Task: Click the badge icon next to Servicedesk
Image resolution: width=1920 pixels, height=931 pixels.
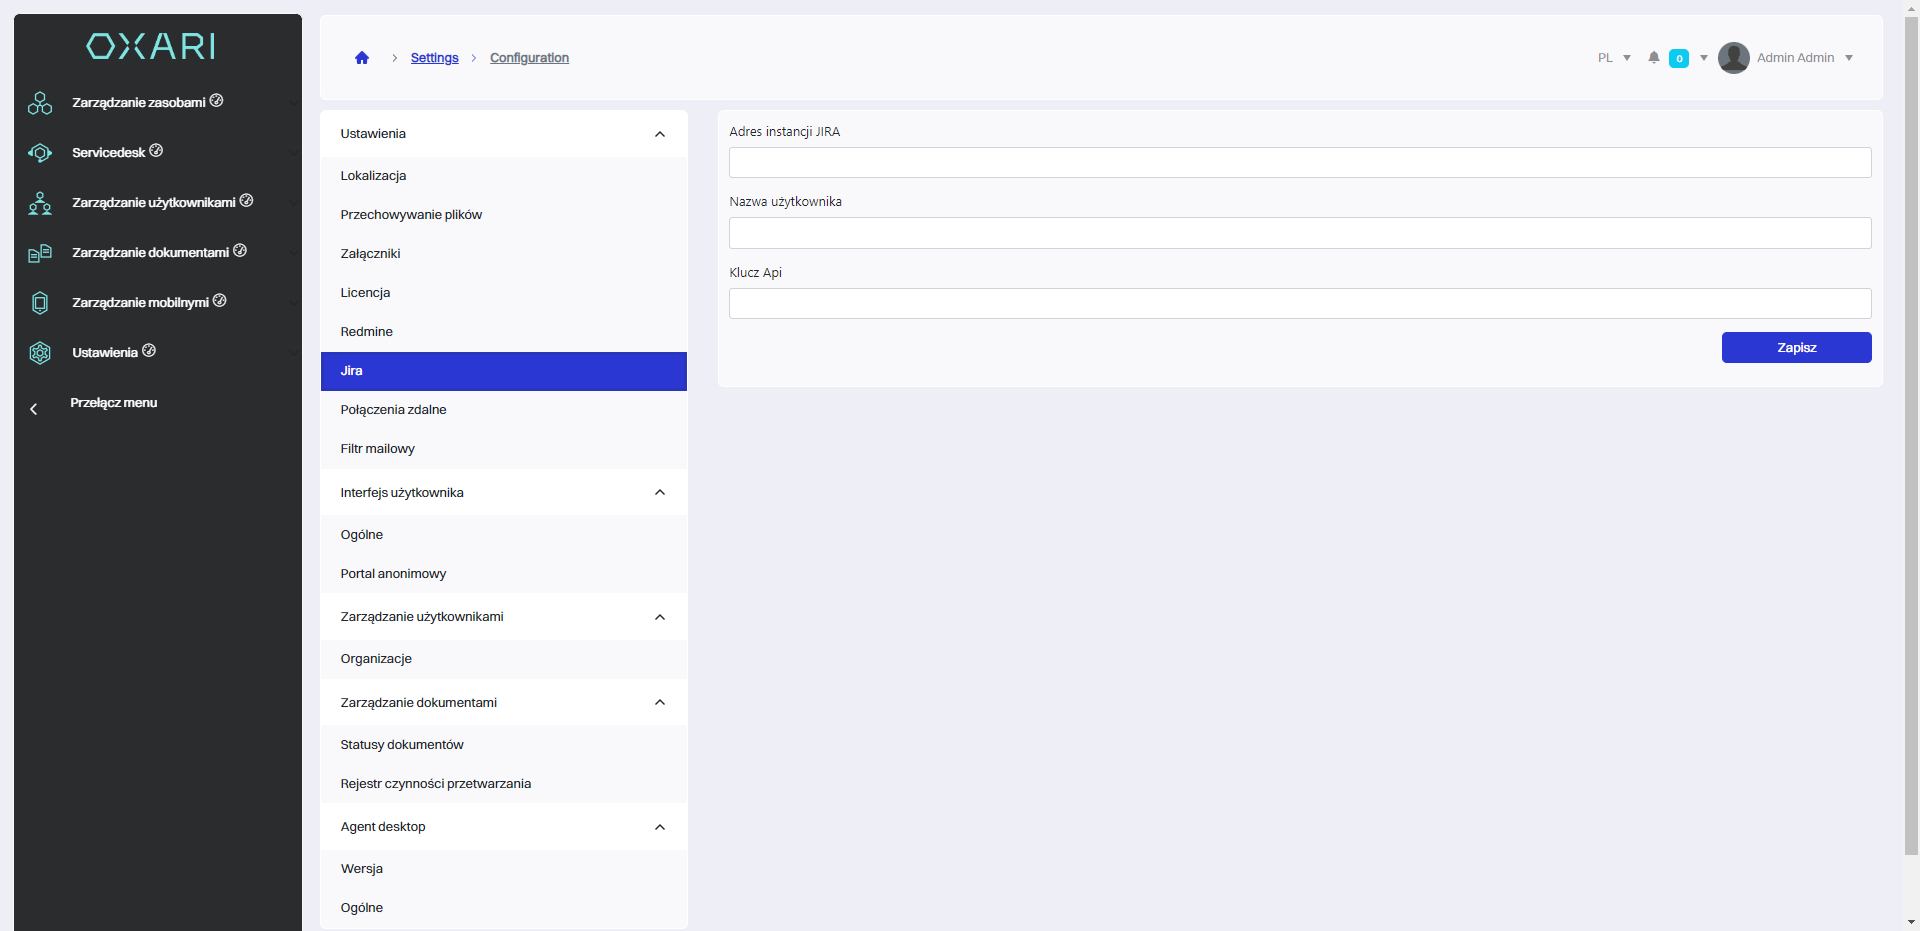Action: (x=156, y=150)
